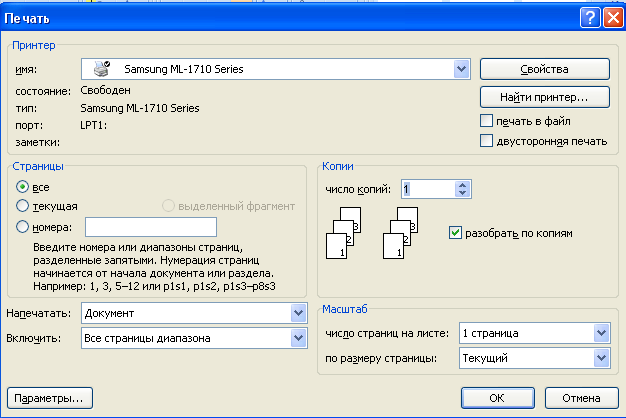Click the Принтер group label
This screenshot has height=418, width=626.
(x=34, y=45)
